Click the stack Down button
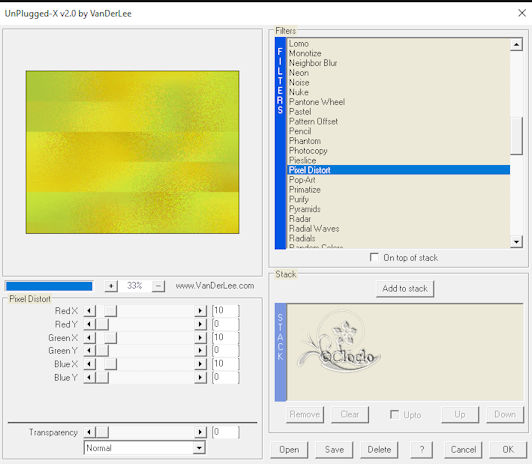Image resolution: width=532 pixels, height=464 pixels. [x=505, y=414]
